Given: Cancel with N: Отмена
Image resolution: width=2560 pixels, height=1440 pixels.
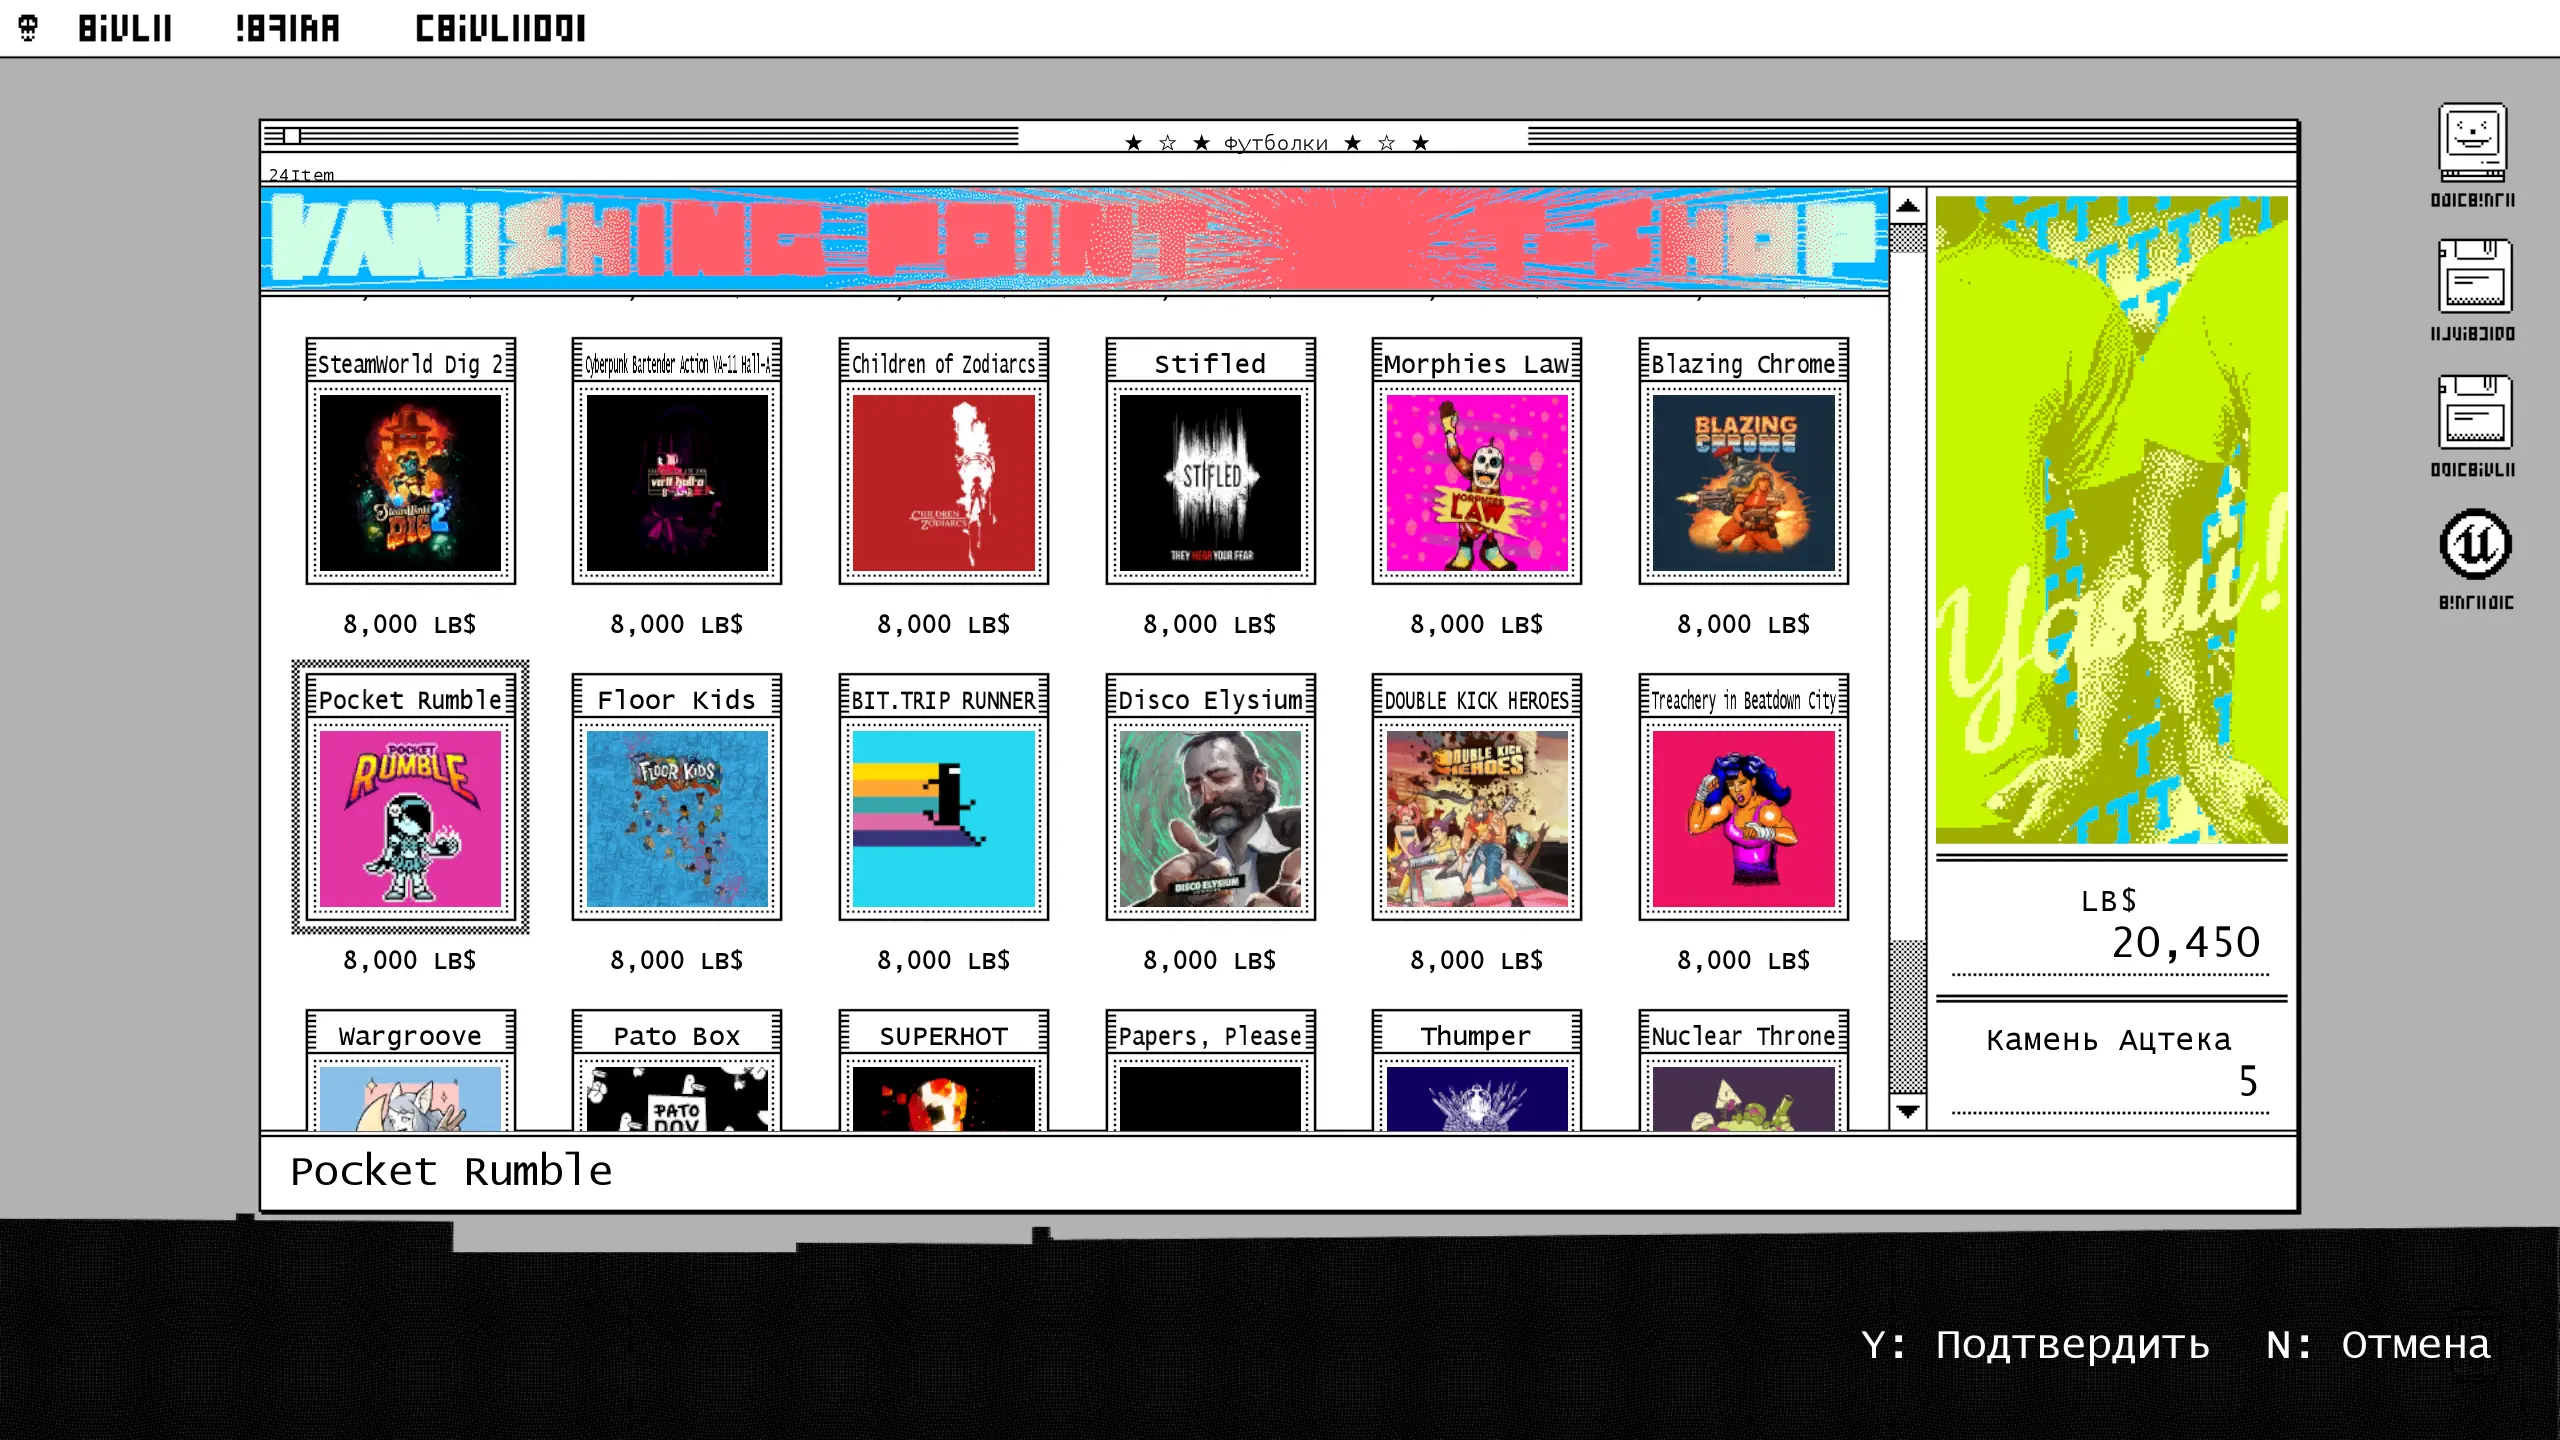Looking at the screenshot, I should point(2378,1344).
